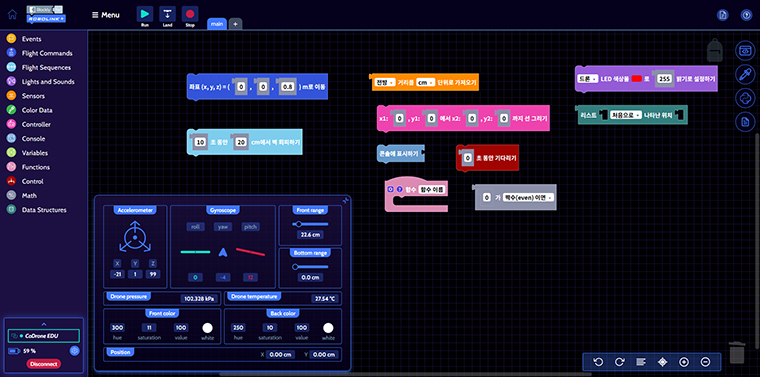Screen dimensions: 760x377
Task: Click the function block question mark icon
Action: pyautogui.click(x=399, y=189)
